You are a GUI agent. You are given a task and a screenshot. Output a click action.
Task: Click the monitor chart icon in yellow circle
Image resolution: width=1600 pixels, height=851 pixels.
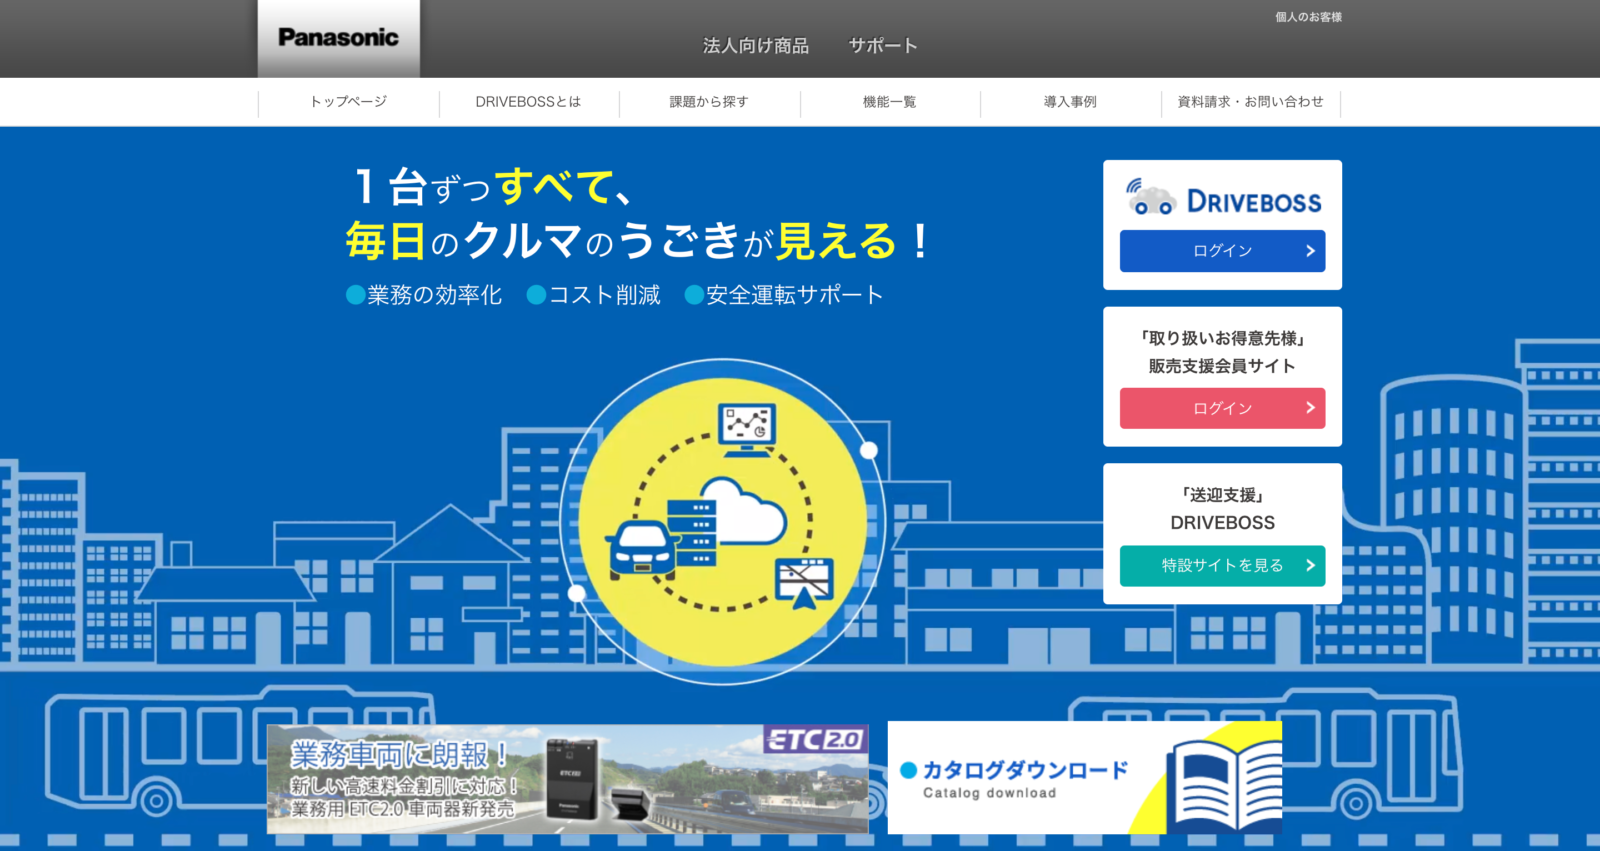coord(747,428)
